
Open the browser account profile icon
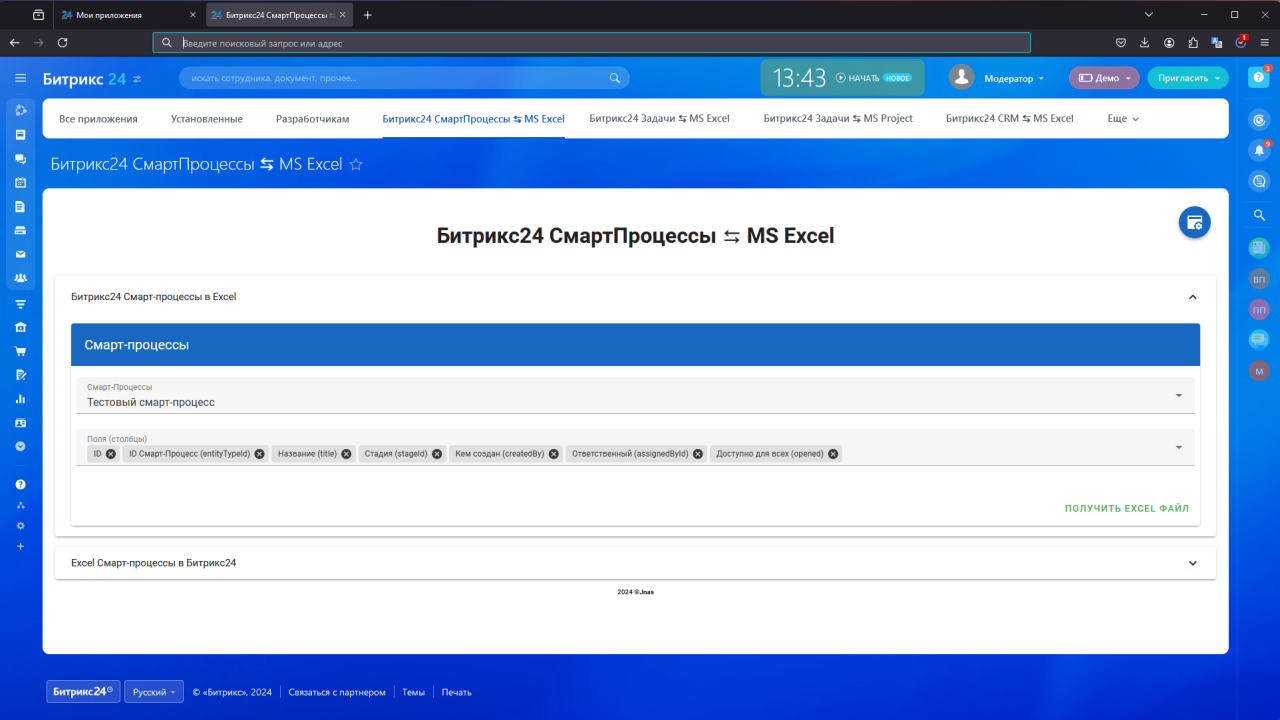1169,43
